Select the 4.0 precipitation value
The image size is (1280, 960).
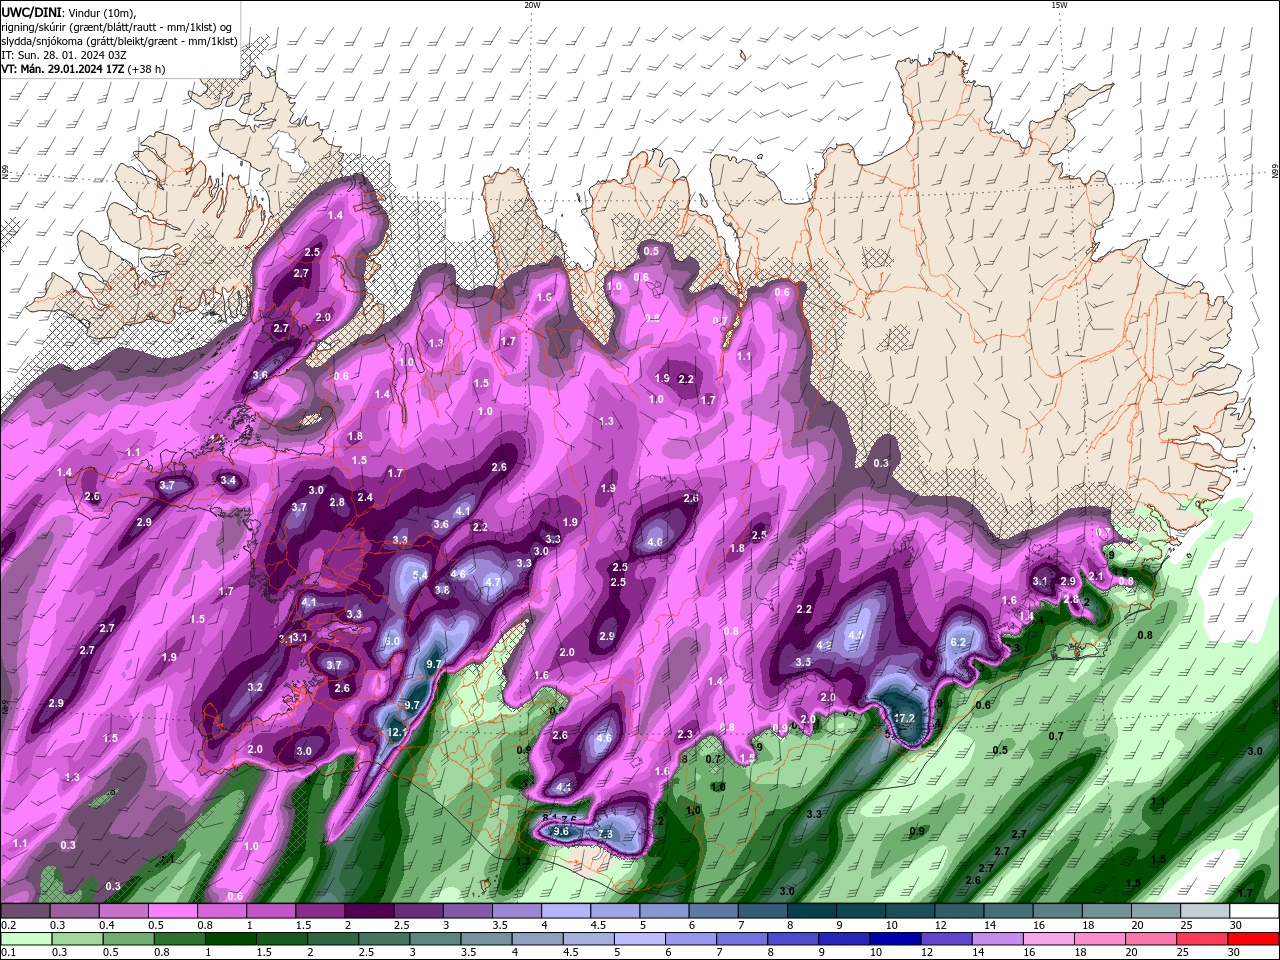click(655, 543)
